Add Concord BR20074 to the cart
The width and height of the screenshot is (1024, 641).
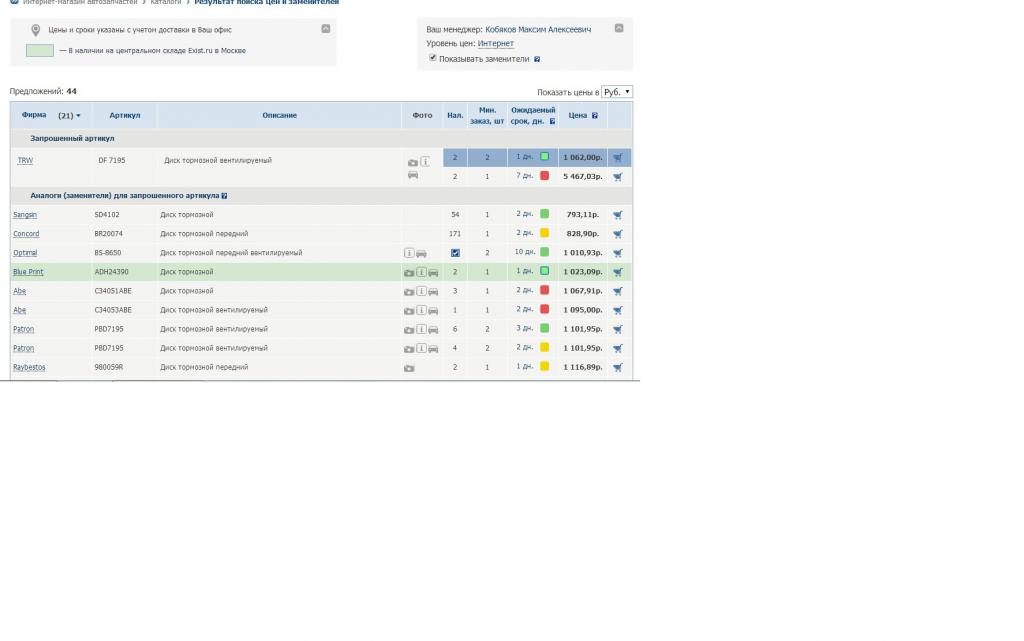[x=618, y=234]
